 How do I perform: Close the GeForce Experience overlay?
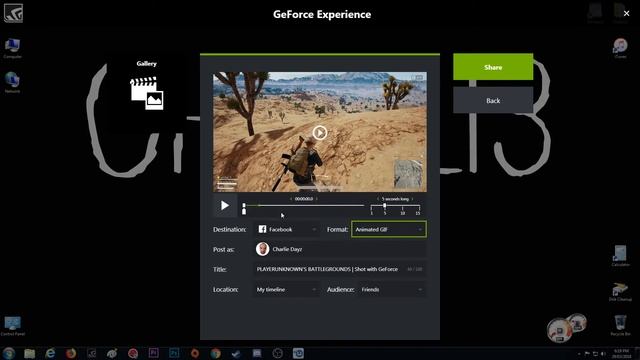[627, 13]
